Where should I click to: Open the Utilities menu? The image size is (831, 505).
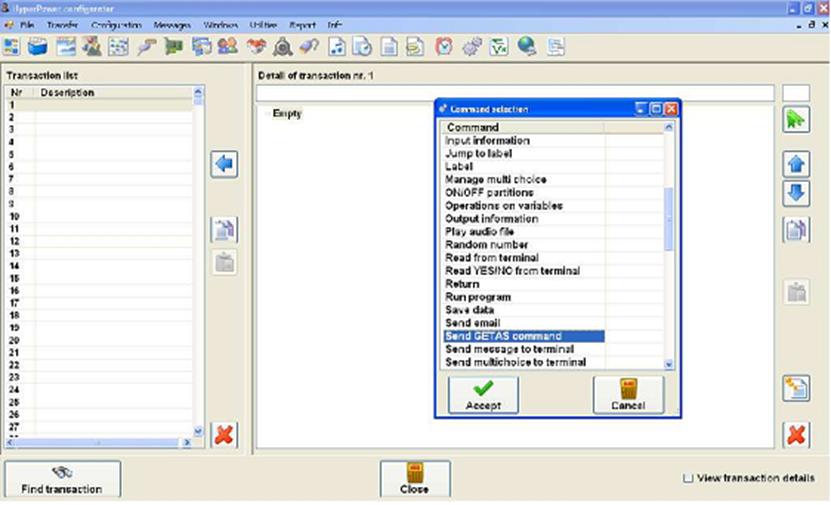click(264, 24)
